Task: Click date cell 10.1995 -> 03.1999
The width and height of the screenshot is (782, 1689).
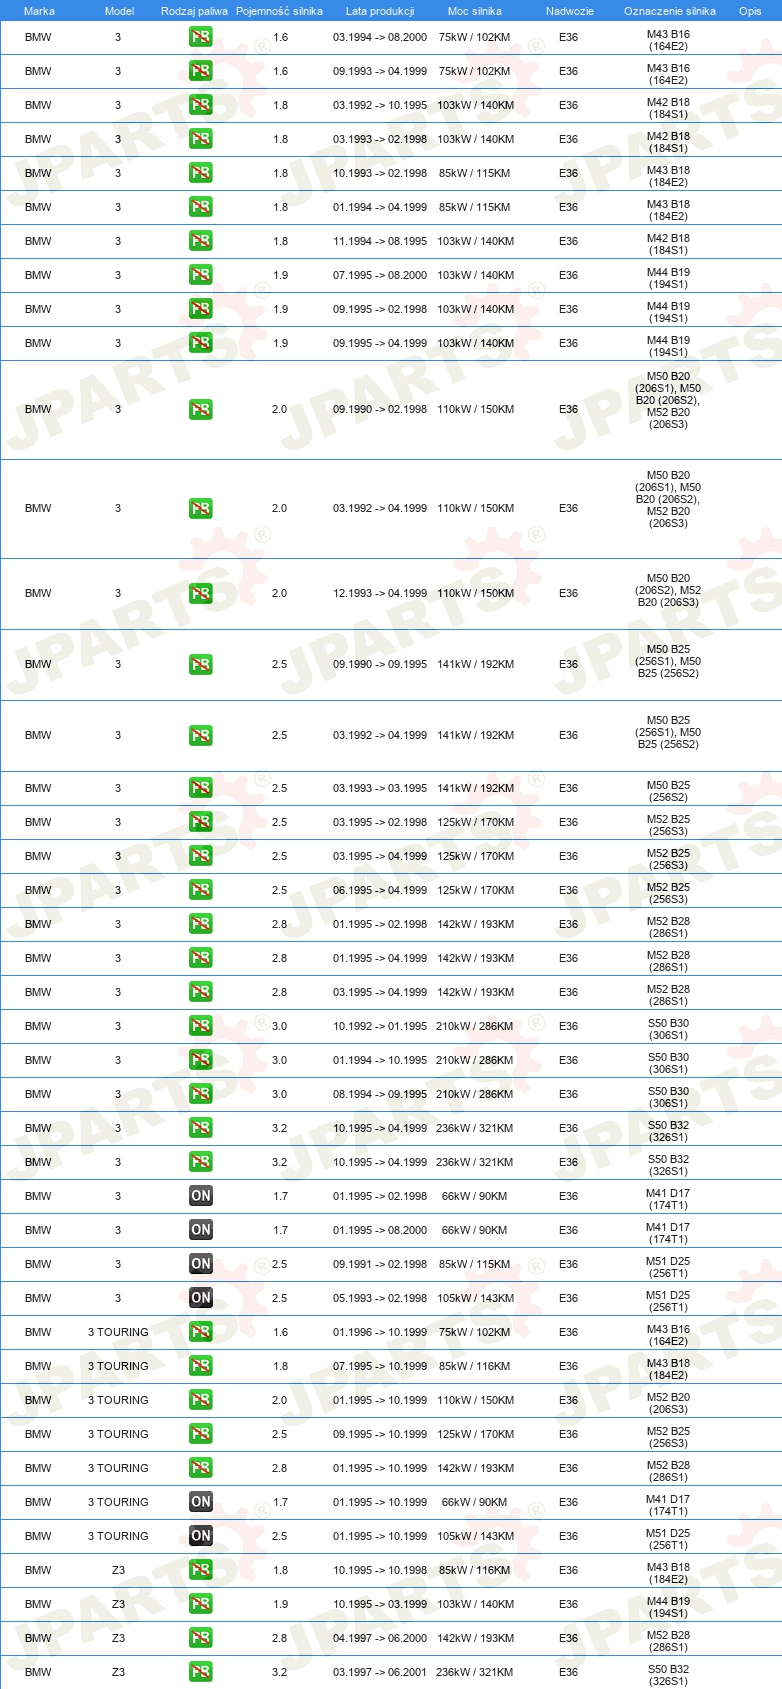Action: tap(380, 1604)
